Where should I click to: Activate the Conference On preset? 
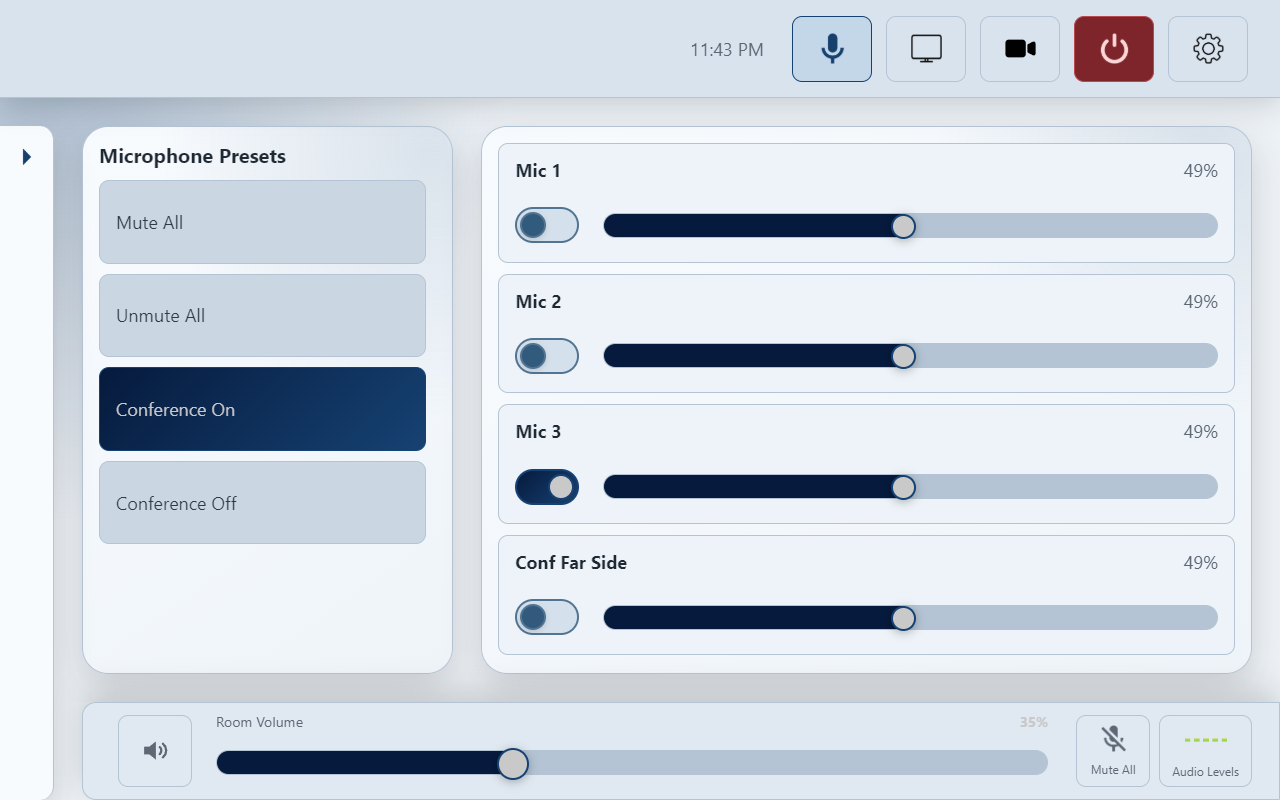(262, 409)
